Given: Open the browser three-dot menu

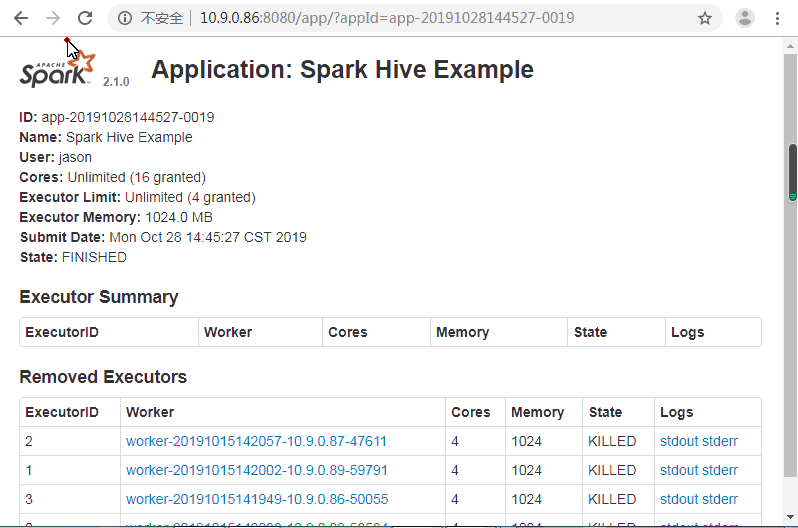Looking at the screenshot, I should tap(777, 18).
